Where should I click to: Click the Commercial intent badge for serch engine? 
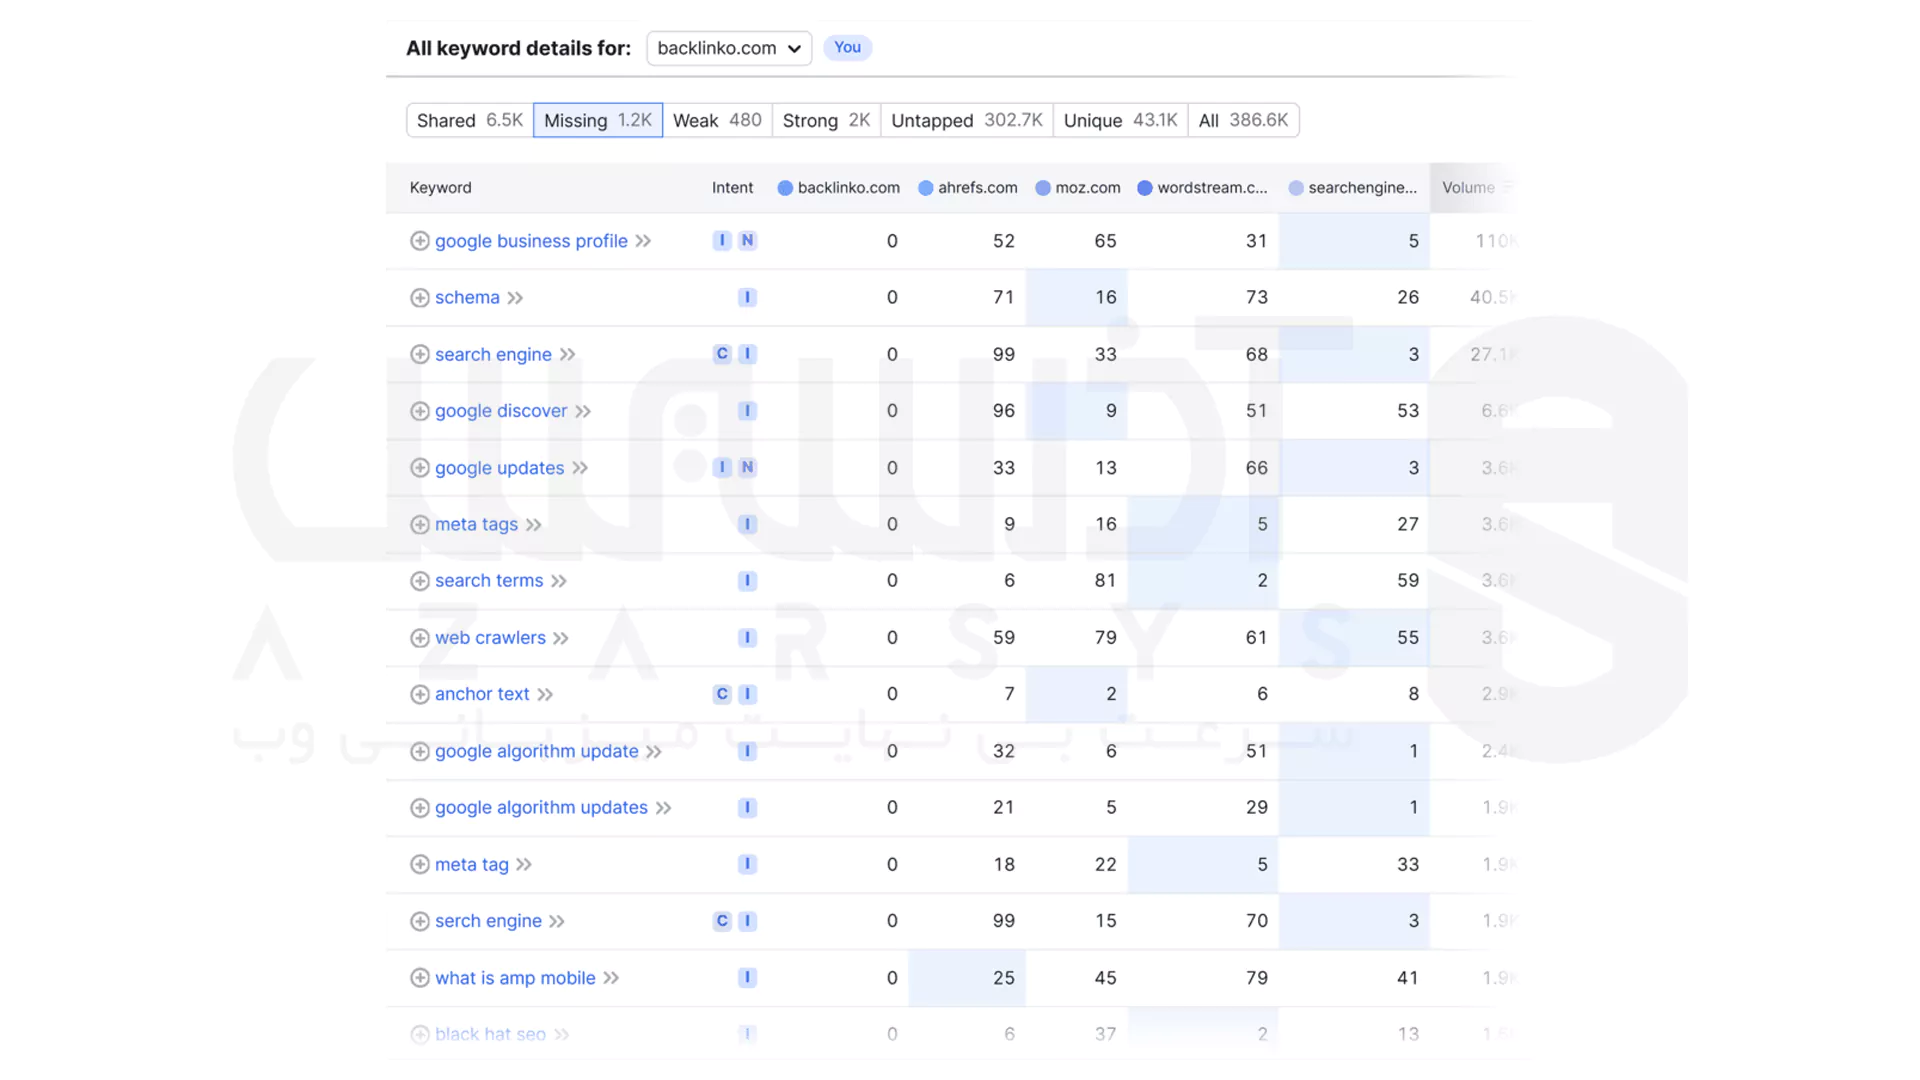click(722, 921)
